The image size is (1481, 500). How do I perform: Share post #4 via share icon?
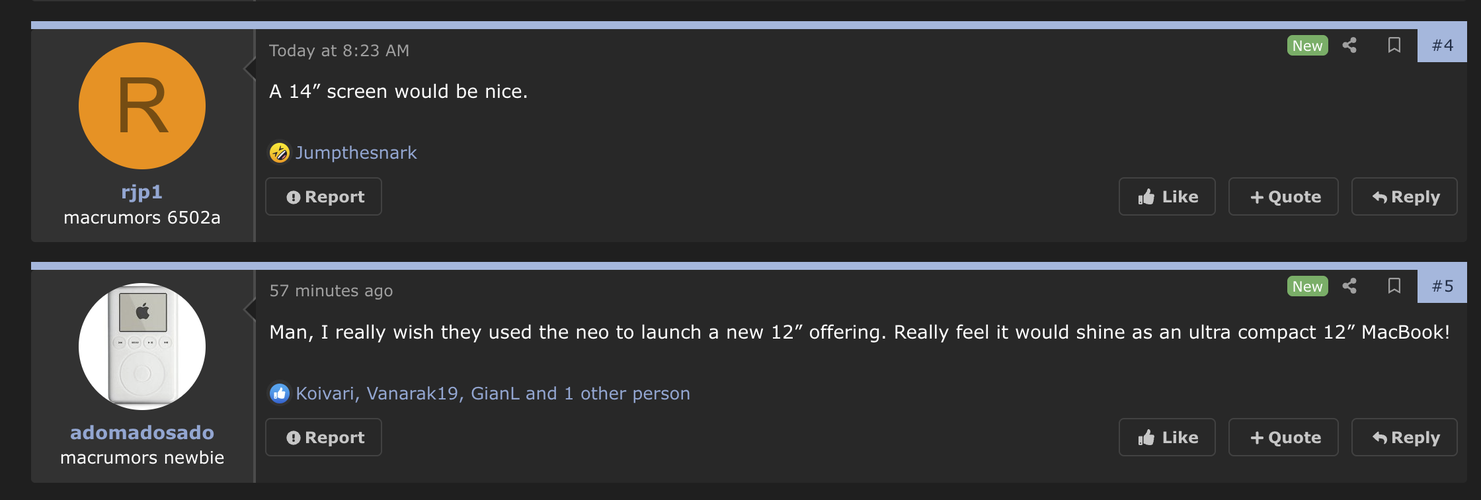click(x=1349, y=45)
